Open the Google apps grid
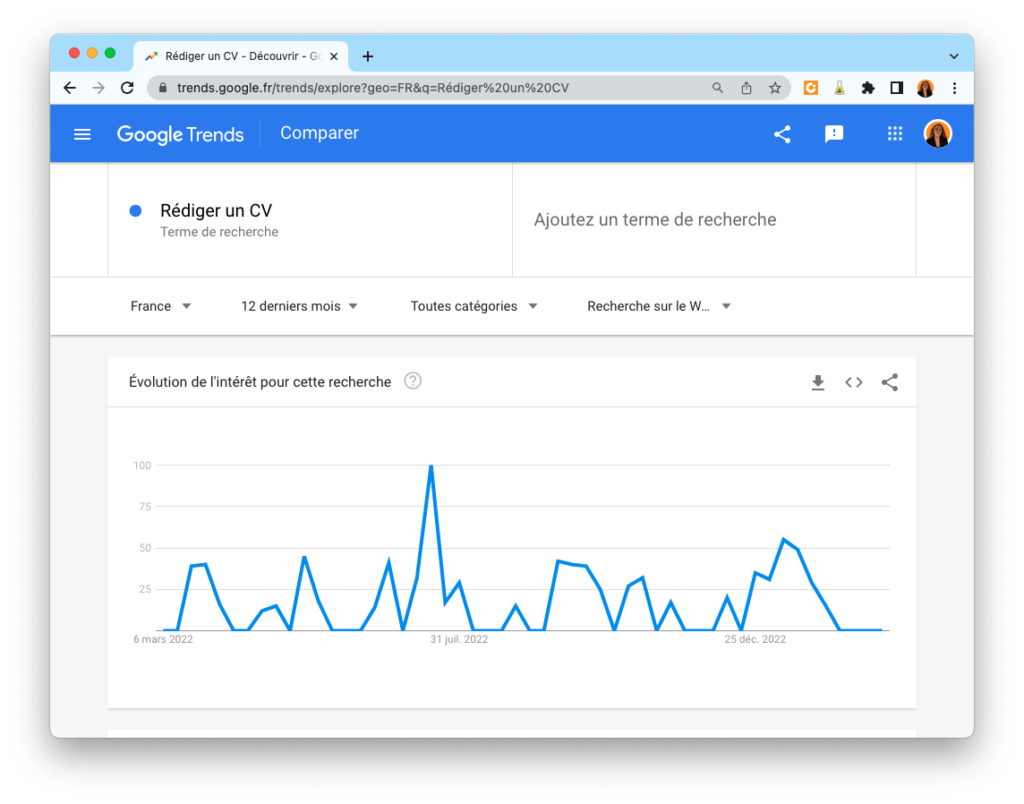The width and height of the screenshot is (1024, 804). [x=895, y=134]
